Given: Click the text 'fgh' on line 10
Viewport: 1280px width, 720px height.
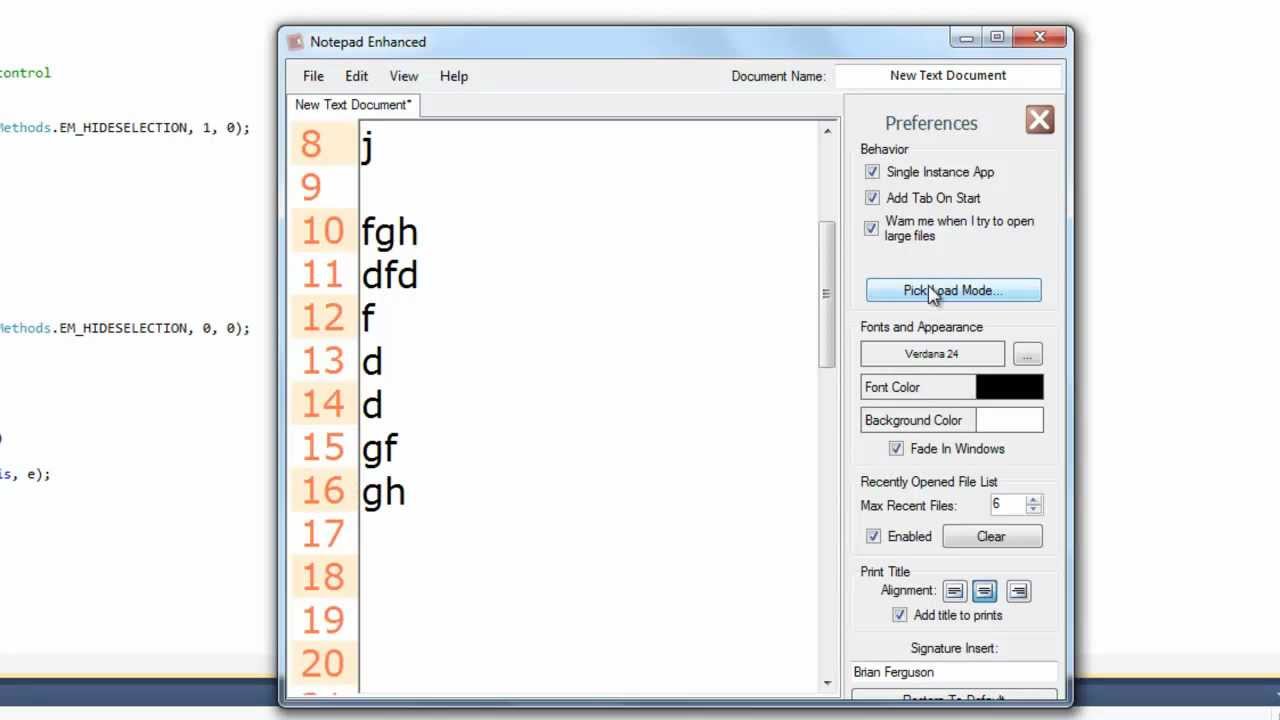Looking at the screenshot, I should 390,232.
